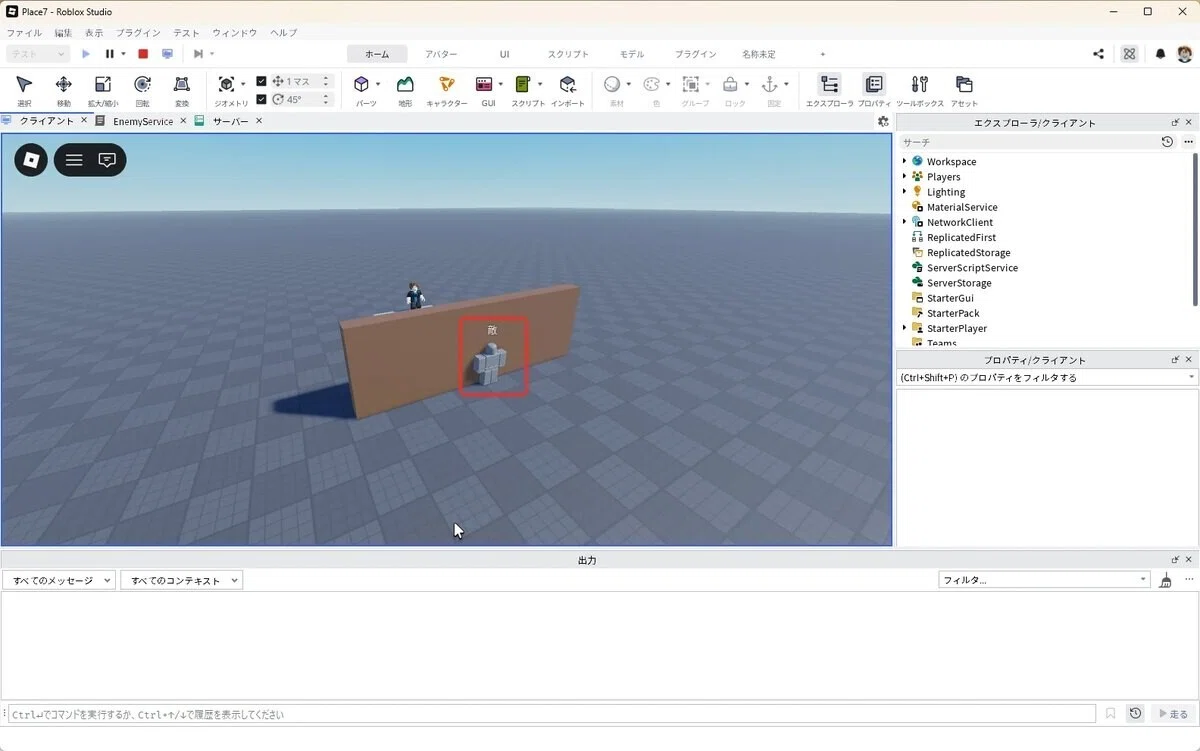Pick the 回転 (Rotate) tool
Image resolution: width=1200 pixels, height=751 pixels.
coord(142,90)
